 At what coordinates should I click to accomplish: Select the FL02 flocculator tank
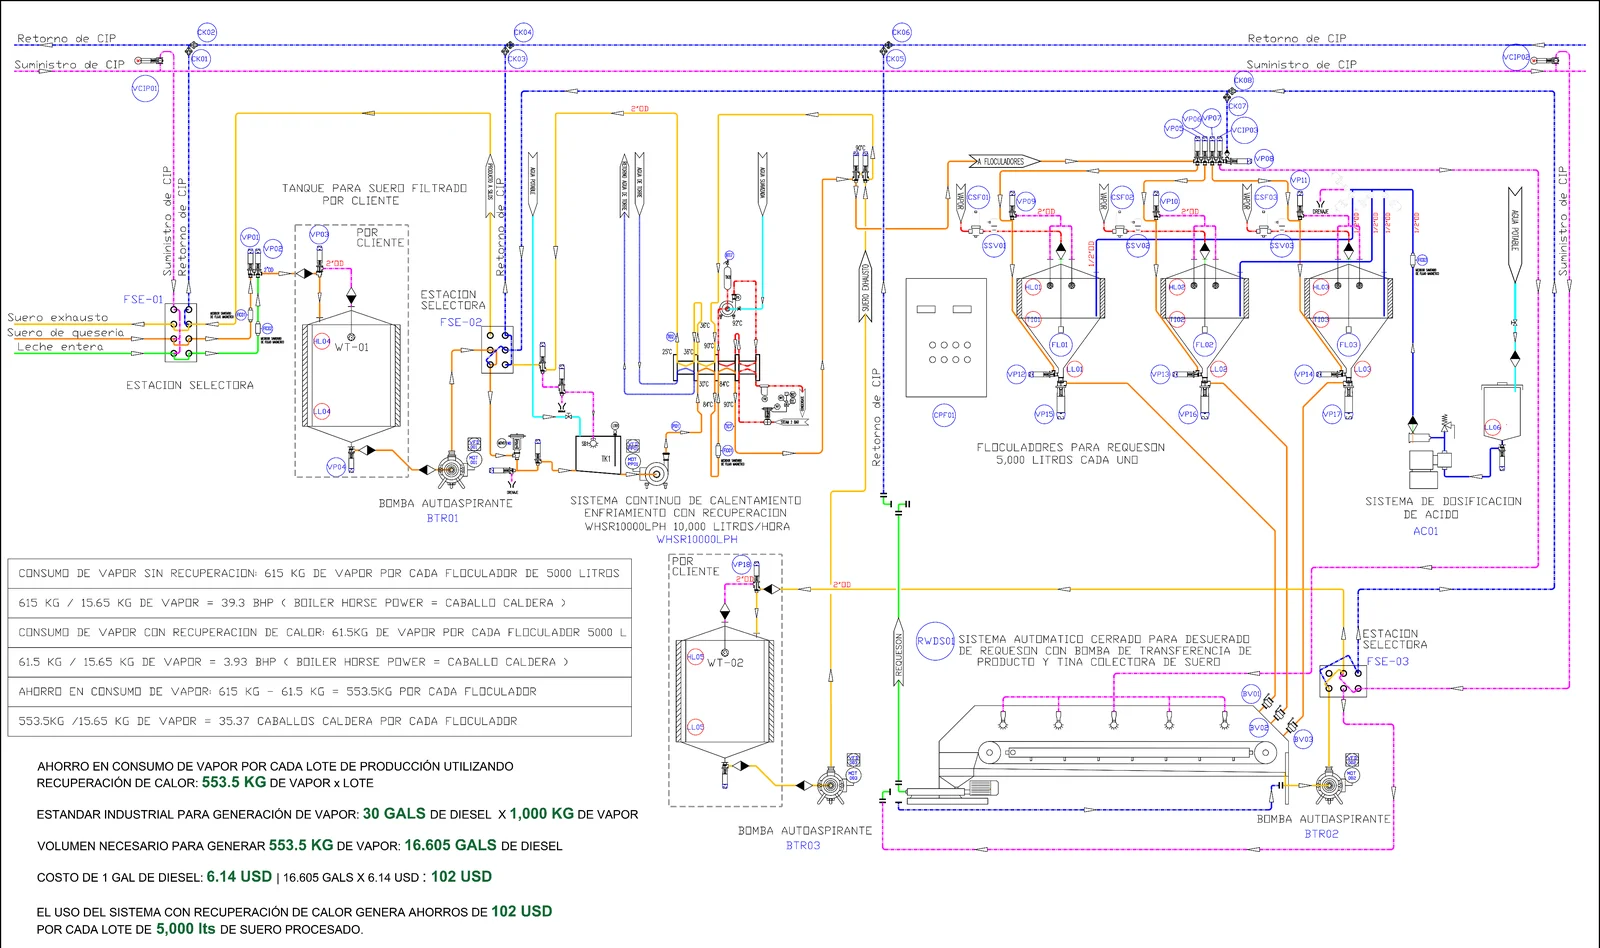coord(1204,318)
